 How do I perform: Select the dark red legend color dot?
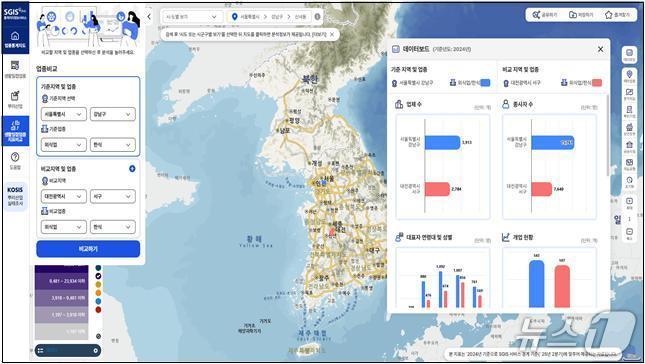click(x=98, y=310)
